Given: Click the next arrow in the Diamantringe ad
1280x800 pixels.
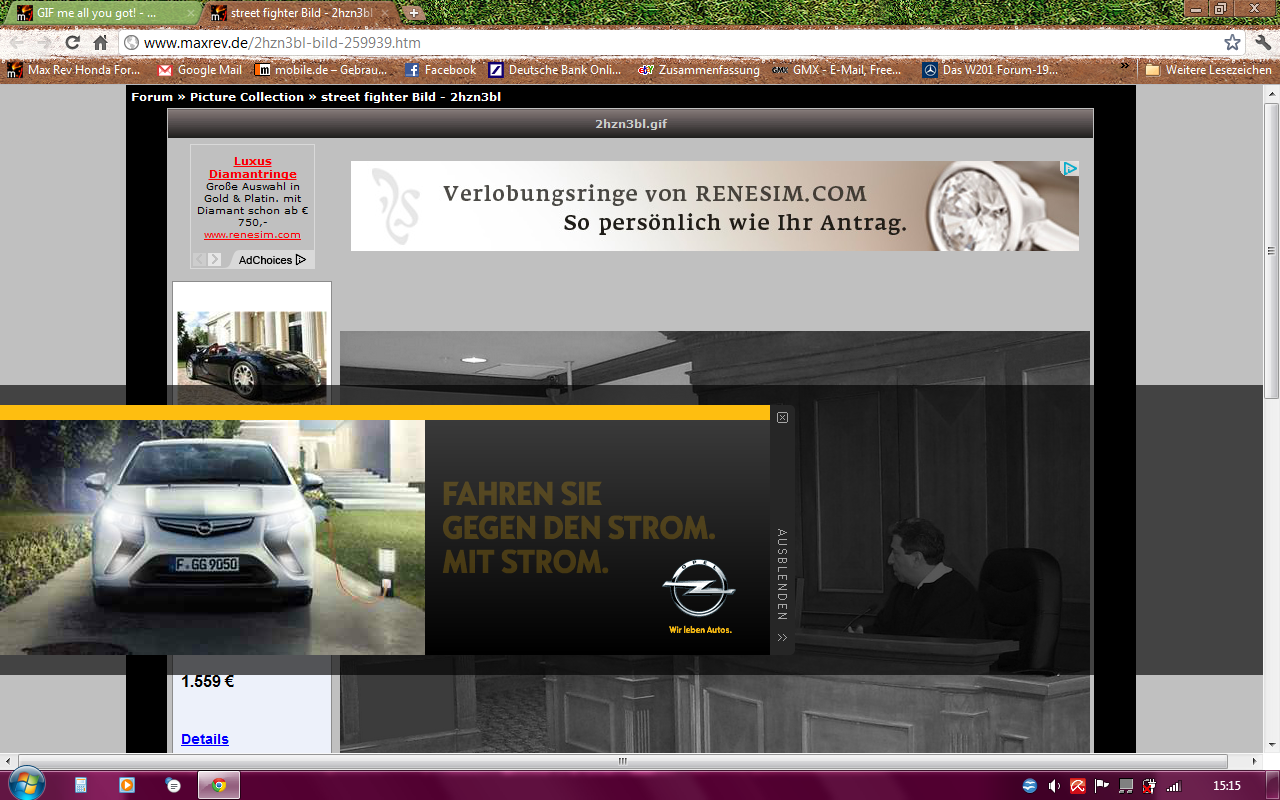Looking at the screenshot, I should point(214,260).
